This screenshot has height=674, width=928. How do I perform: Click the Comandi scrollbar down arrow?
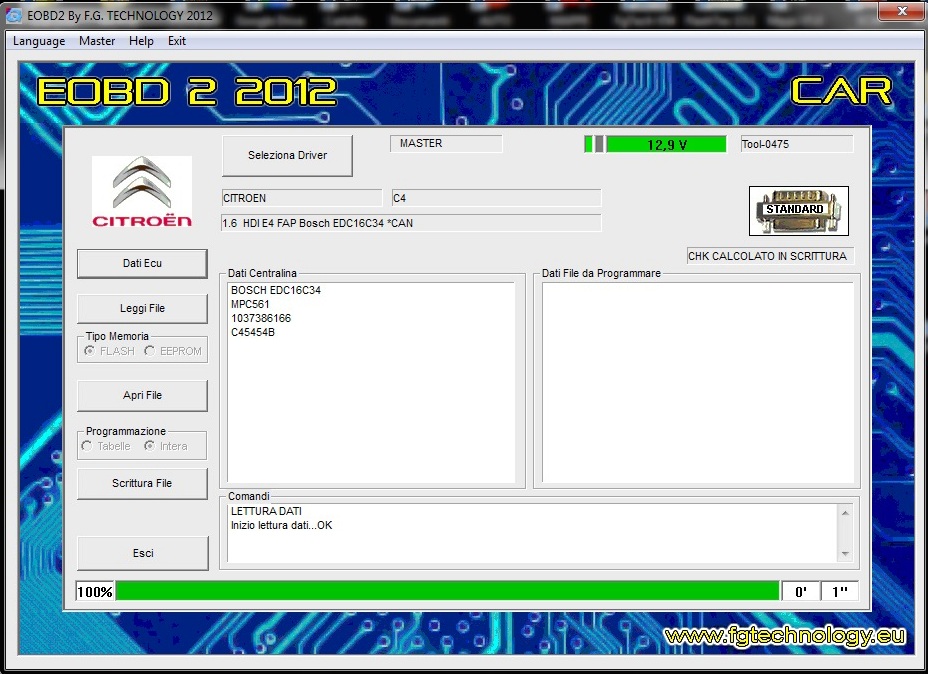(845, 554)
